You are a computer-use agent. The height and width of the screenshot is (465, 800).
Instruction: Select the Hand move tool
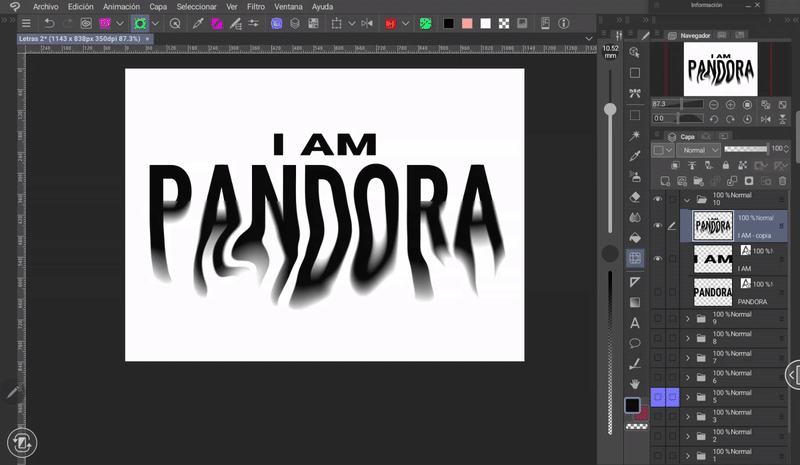click(635, 383)
